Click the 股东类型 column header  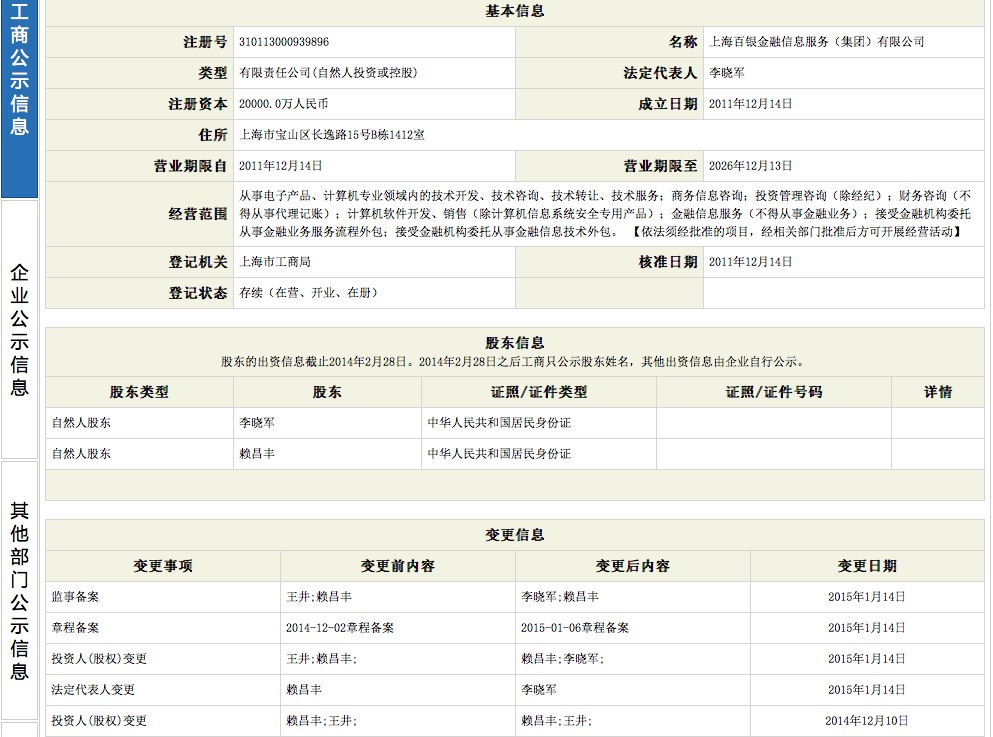click(x=139, y=392)
